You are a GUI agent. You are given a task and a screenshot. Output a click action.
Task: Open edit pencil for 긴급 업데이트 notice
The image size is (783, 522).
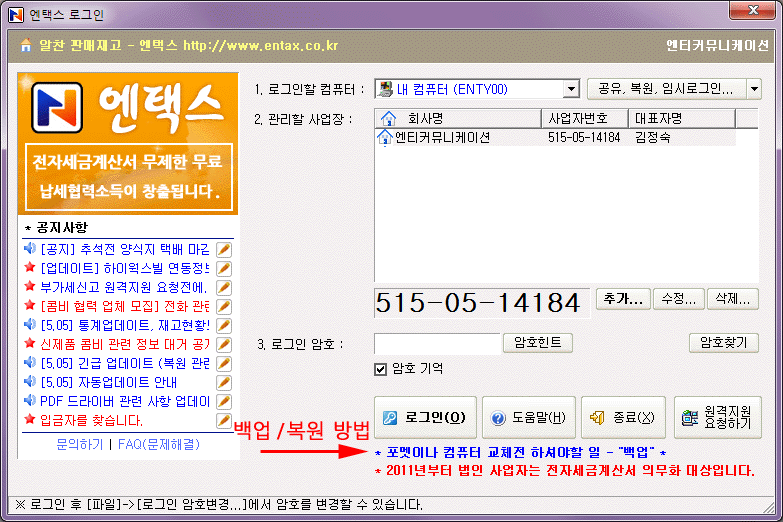[224, 363]
